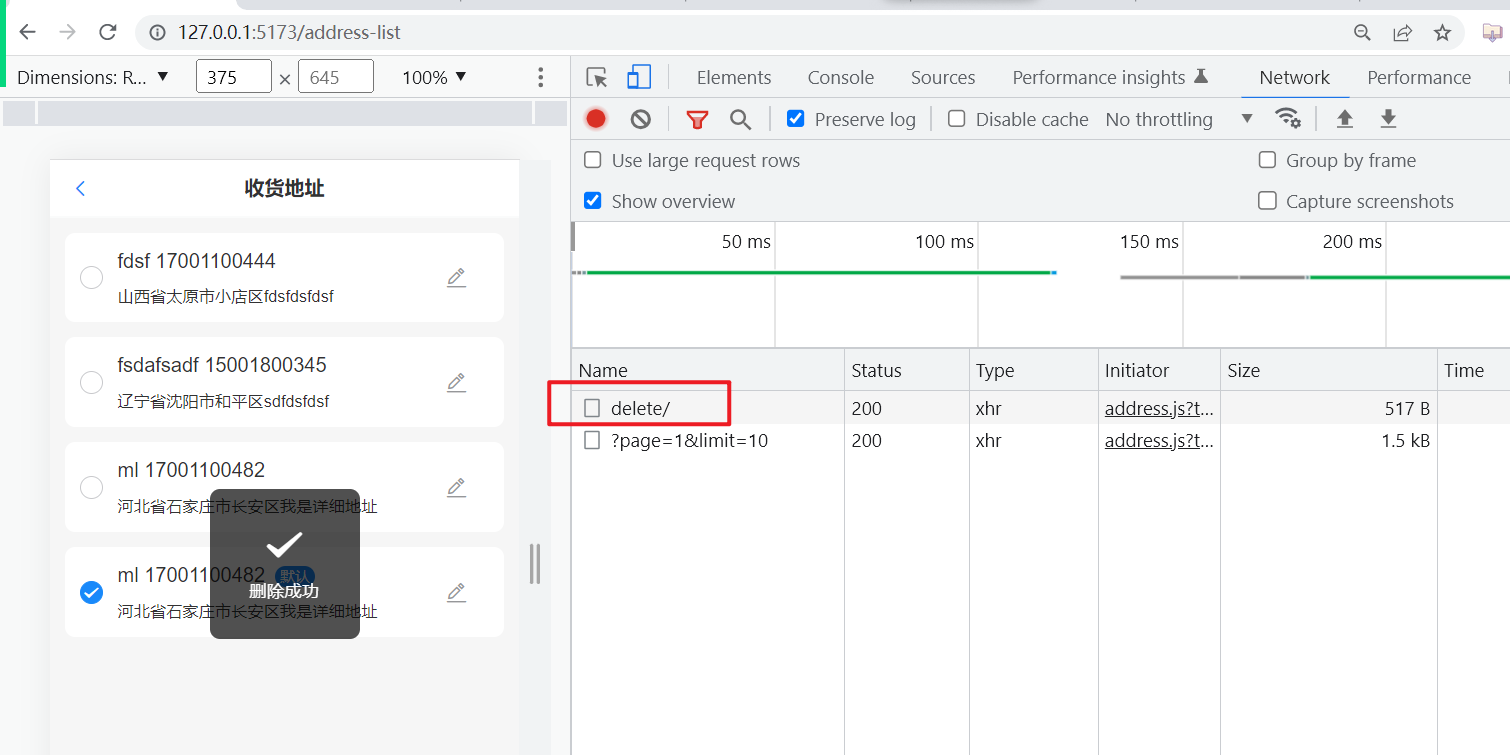
Task: Click the viewport height field showing 645
Action: click(336, 77)
